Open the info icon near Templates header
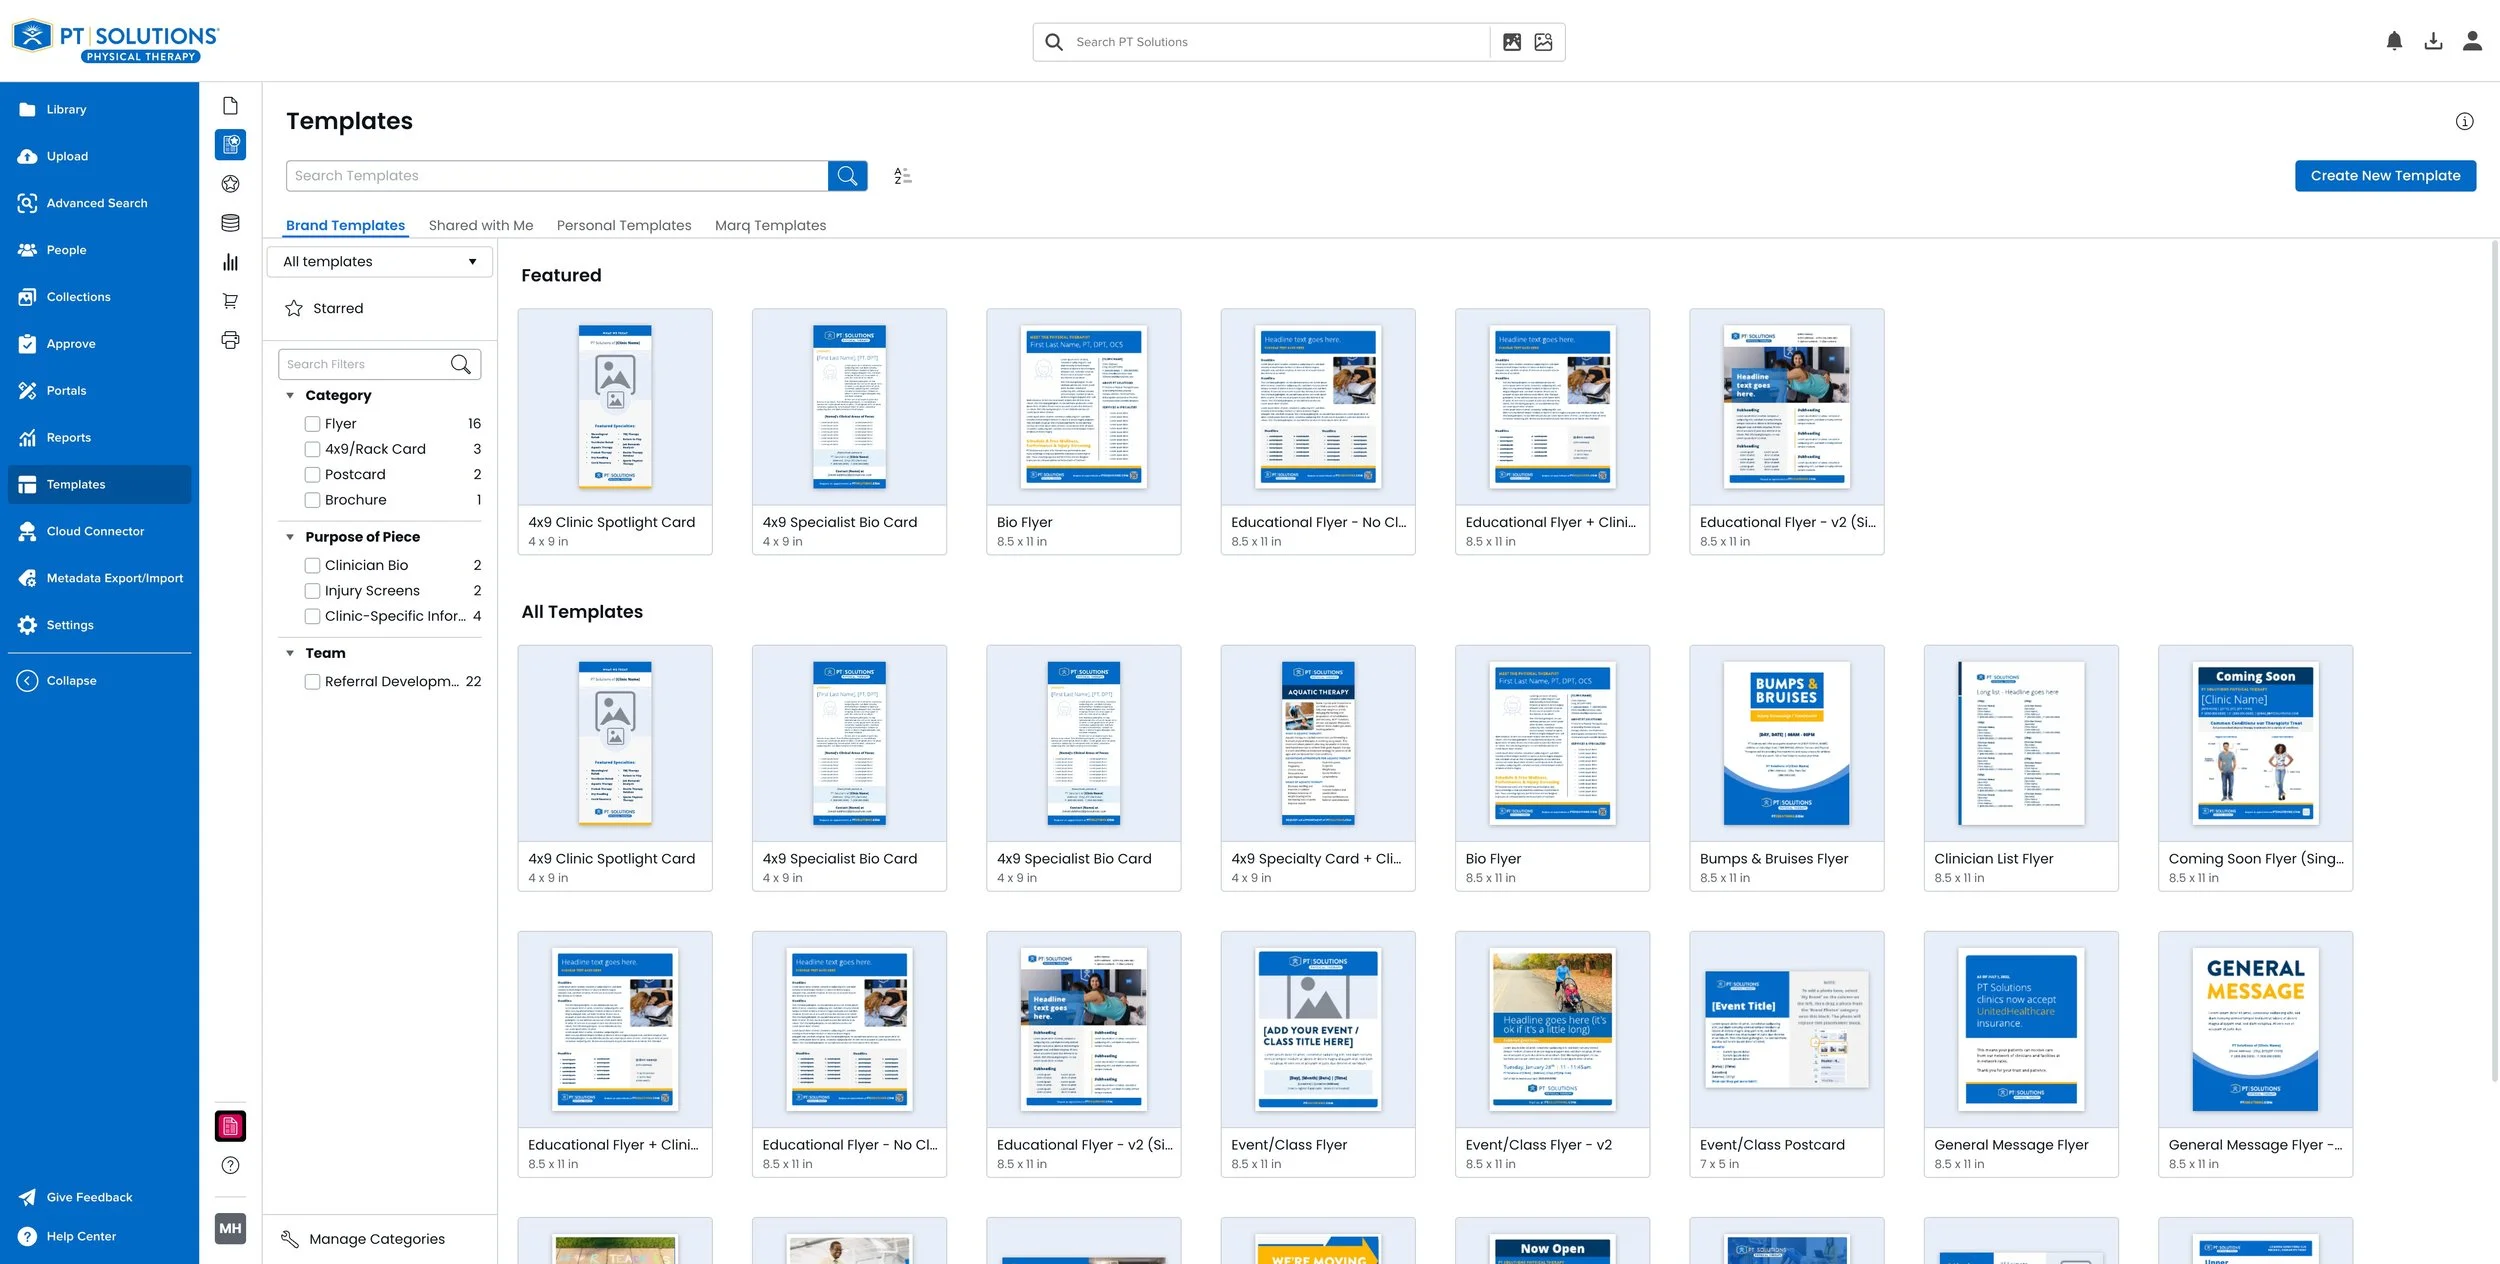The width and height of the screenshot is (2500, 1264). coord(2464,121)
